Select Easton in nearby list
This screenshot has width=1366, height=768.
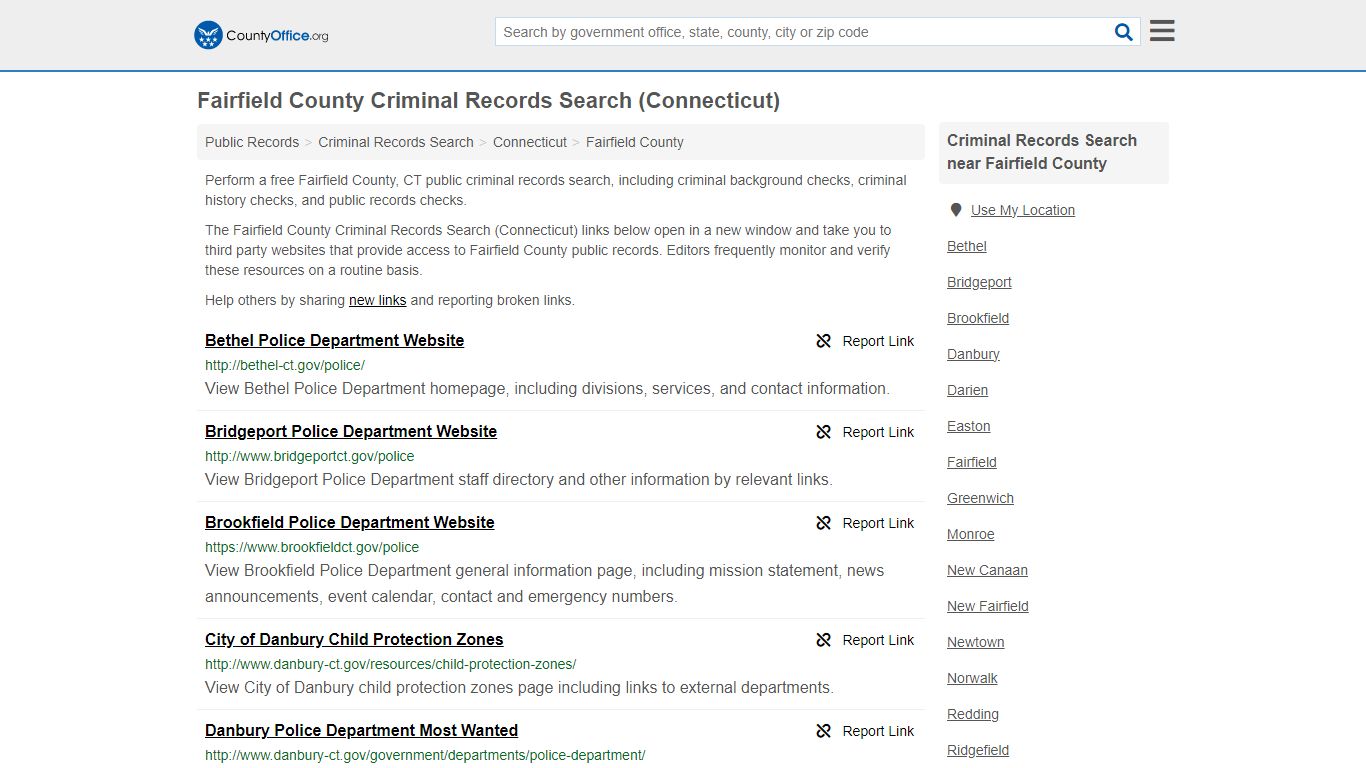pyautogui.click(x=969, y=426)
